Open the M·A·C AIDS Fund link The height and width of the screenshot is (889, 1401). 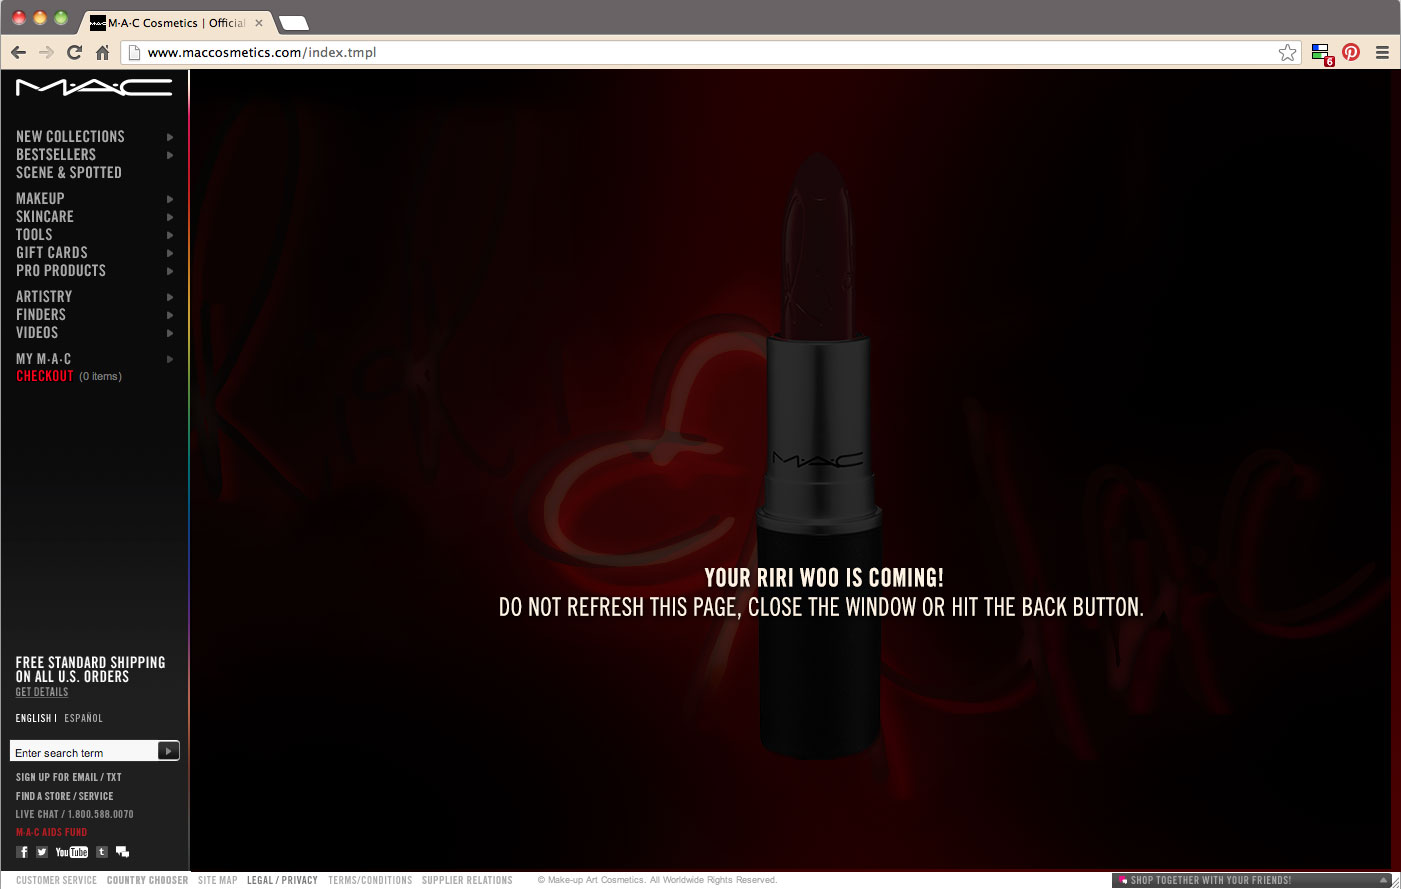click(52, 832)
